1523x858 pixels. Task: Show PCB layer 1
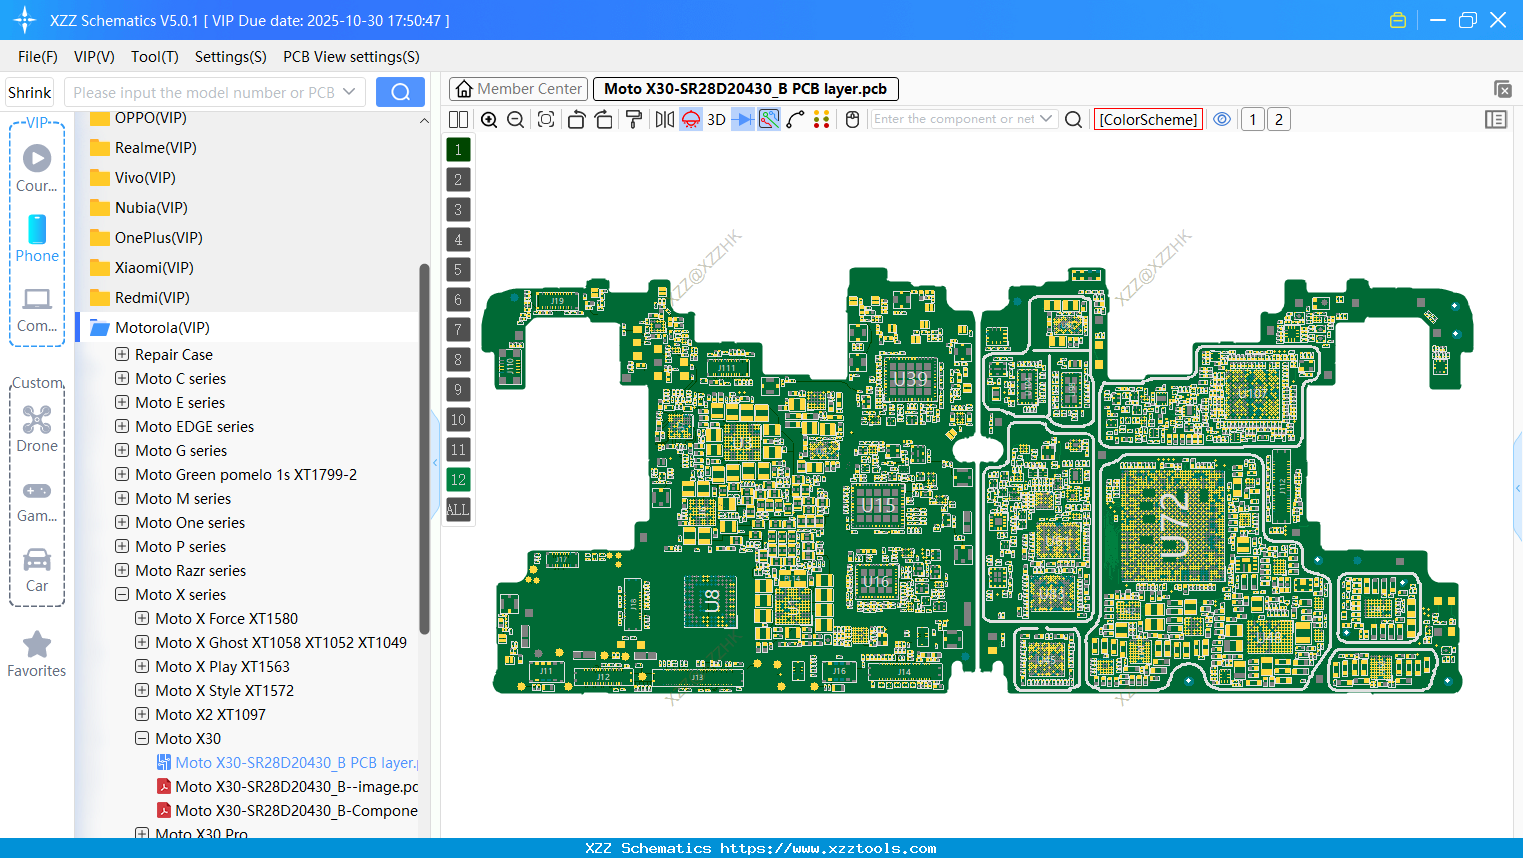point(458,149)
